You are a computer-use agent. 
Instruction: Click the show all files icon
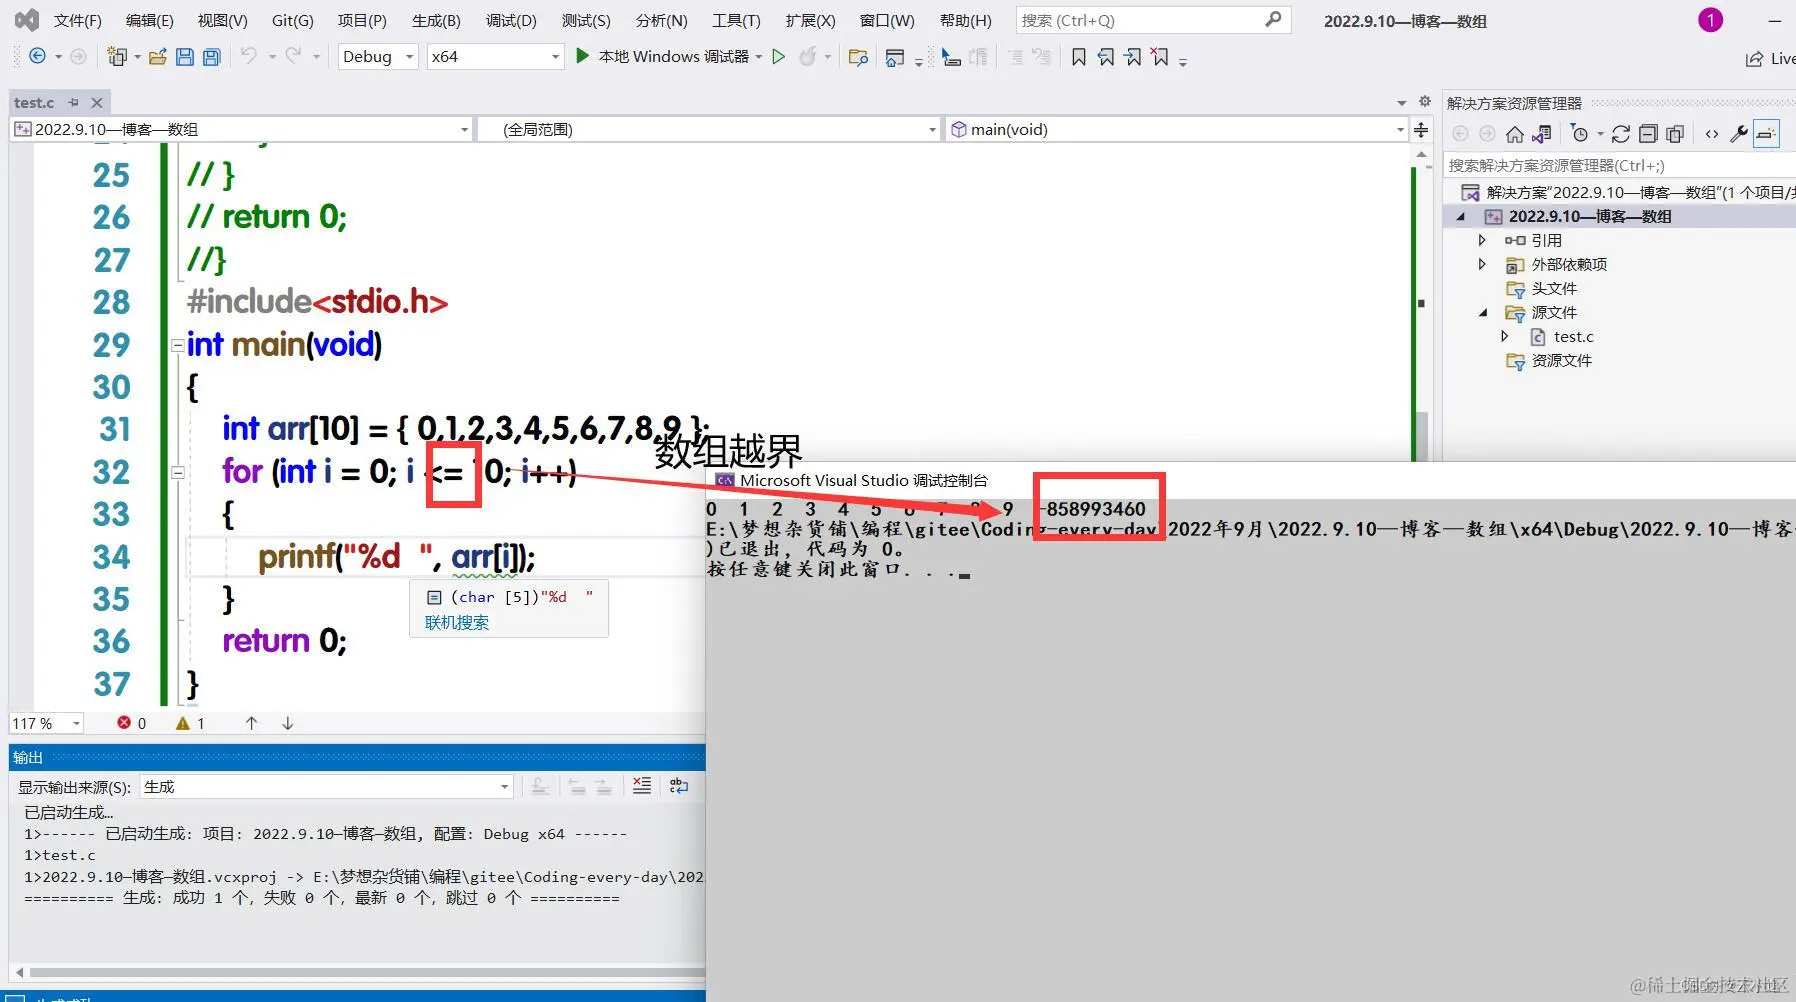1675,134
